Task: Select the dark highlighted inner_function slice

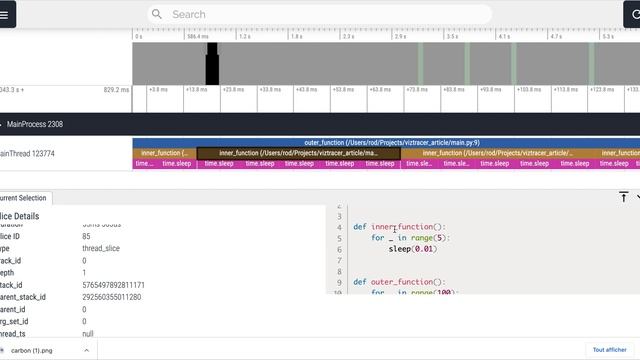Action: pyautogui.click(x=298, y=153)
